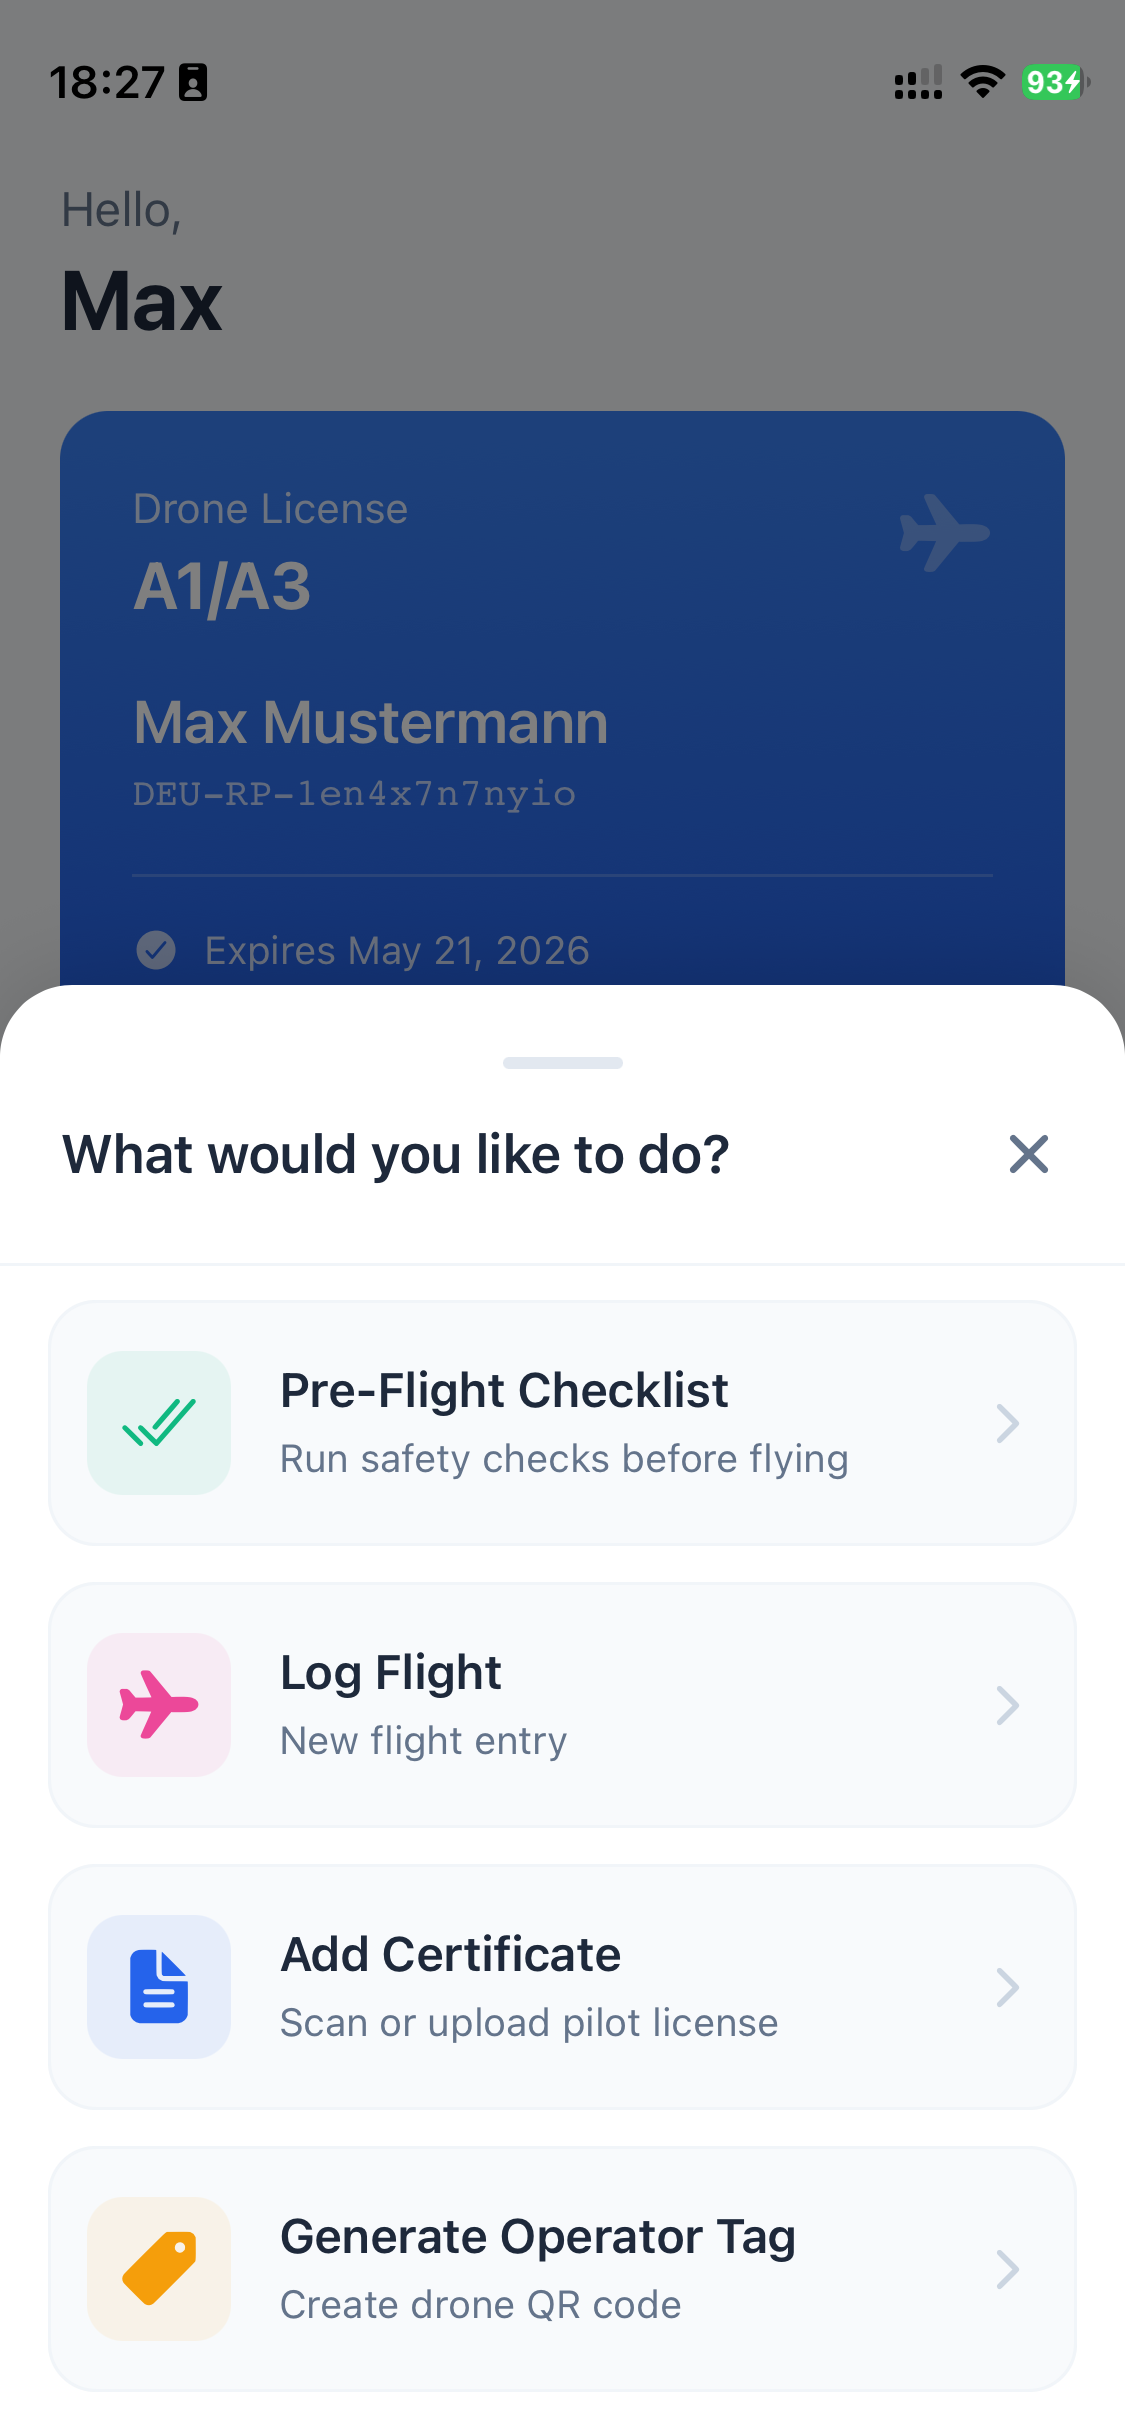1125x2436 pixels.
Task: Close the action sheet with X
Action: point(1028,1154)
